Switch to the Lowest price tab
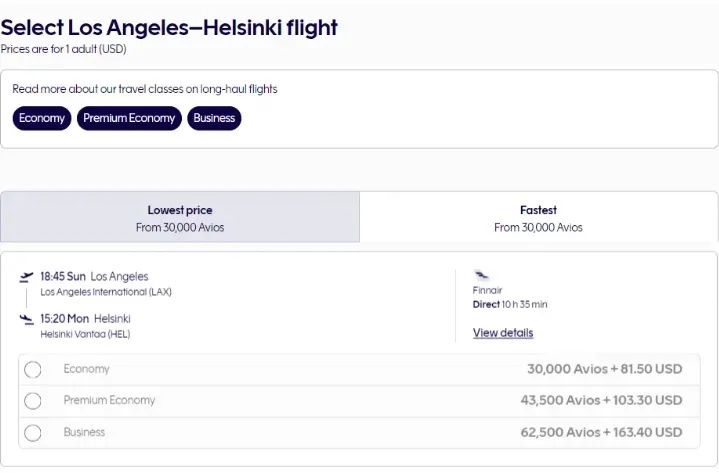The image size is (719, 473). pyautogui.click(x=180, y=218)
